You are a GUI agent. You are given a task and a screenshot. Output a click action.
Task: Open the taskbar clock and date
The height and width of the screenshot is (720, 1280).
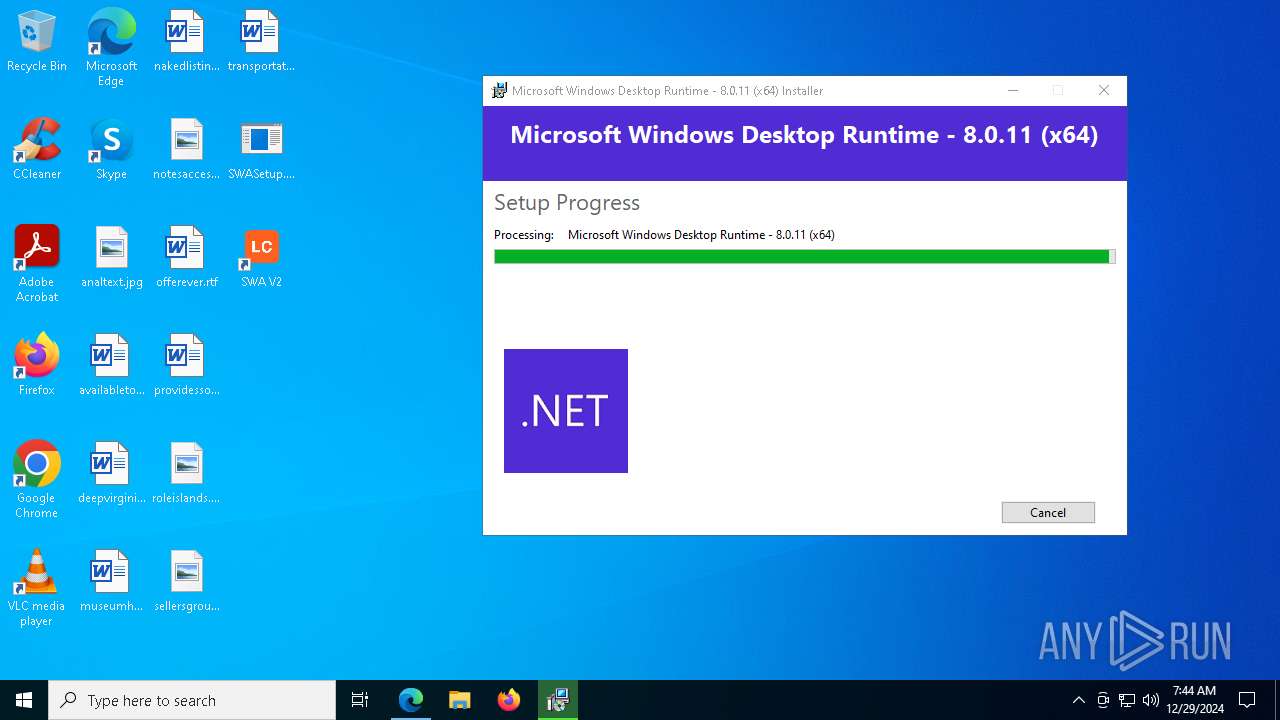pyautogui.click(x=1194, y=700)
